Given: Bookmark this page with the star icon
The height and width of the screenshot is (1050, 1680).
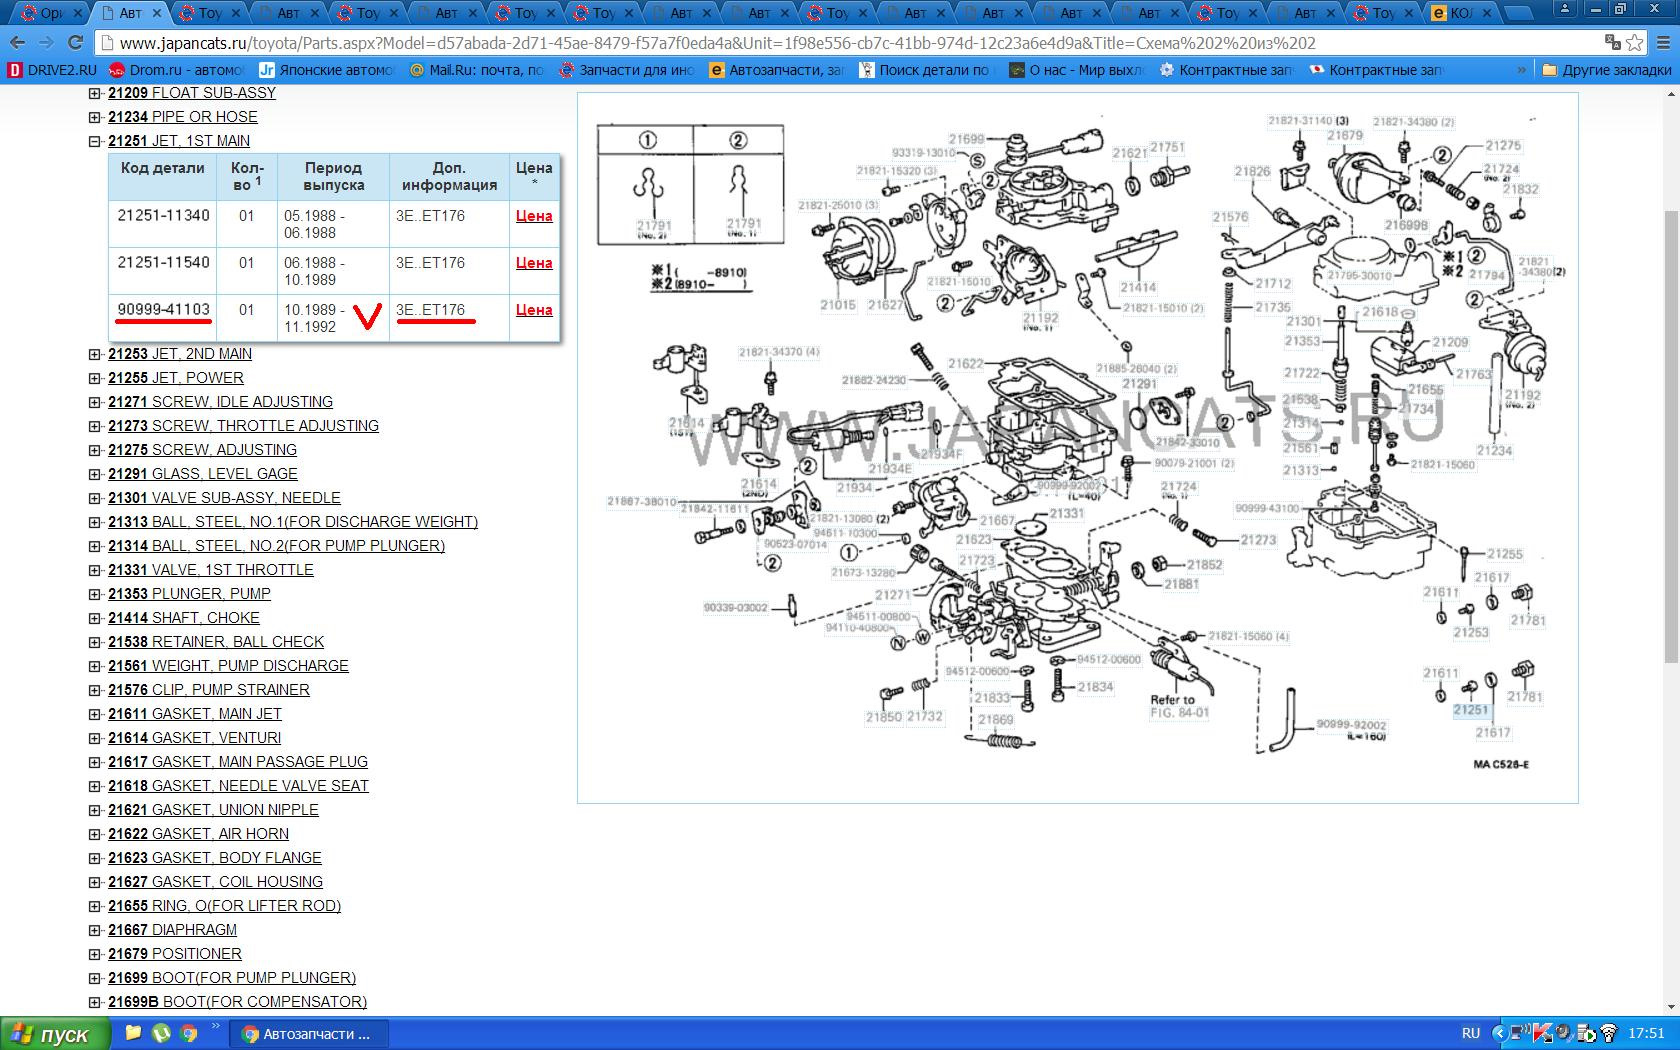Looking at the screenshot, I should pos(1635,43).
